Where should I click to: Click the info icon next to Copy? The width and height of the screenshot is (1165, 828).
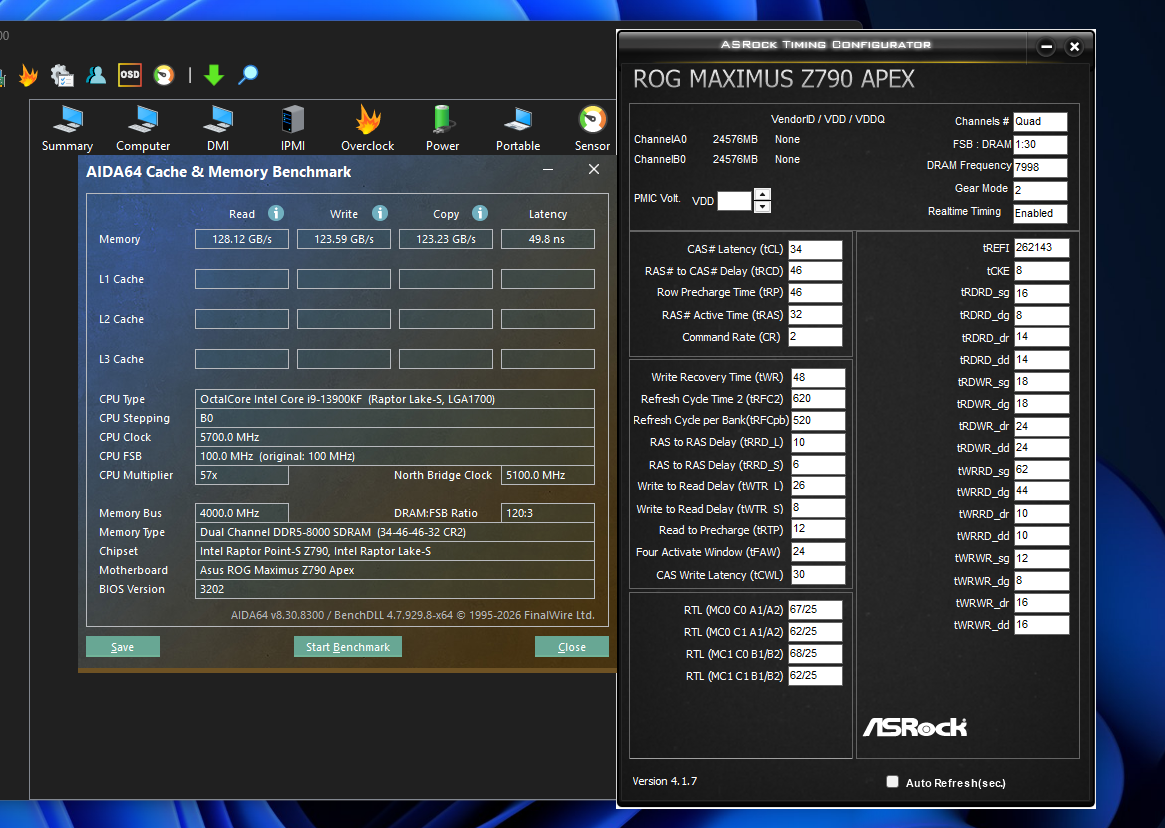(480, 213)
